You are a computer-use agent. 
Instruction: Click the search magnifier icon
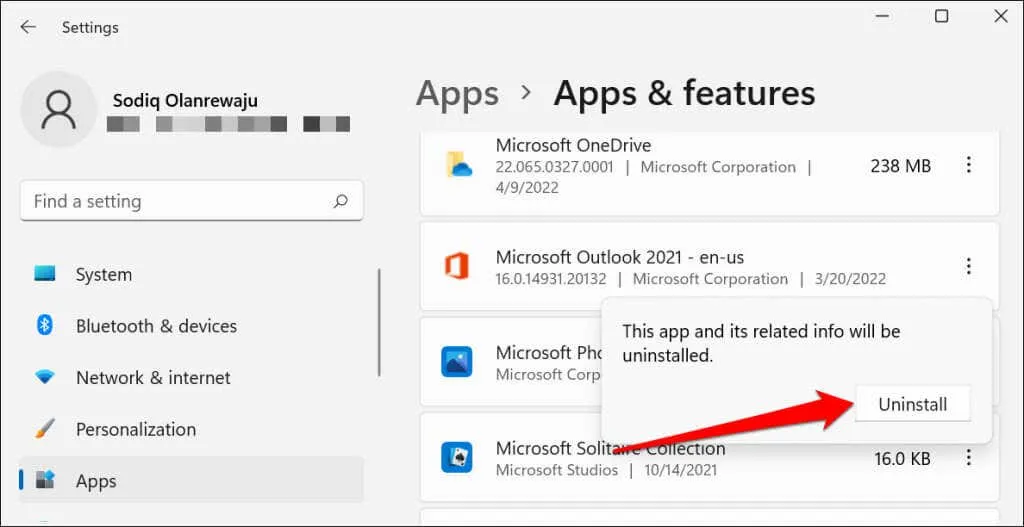click(x=341, y=201)
